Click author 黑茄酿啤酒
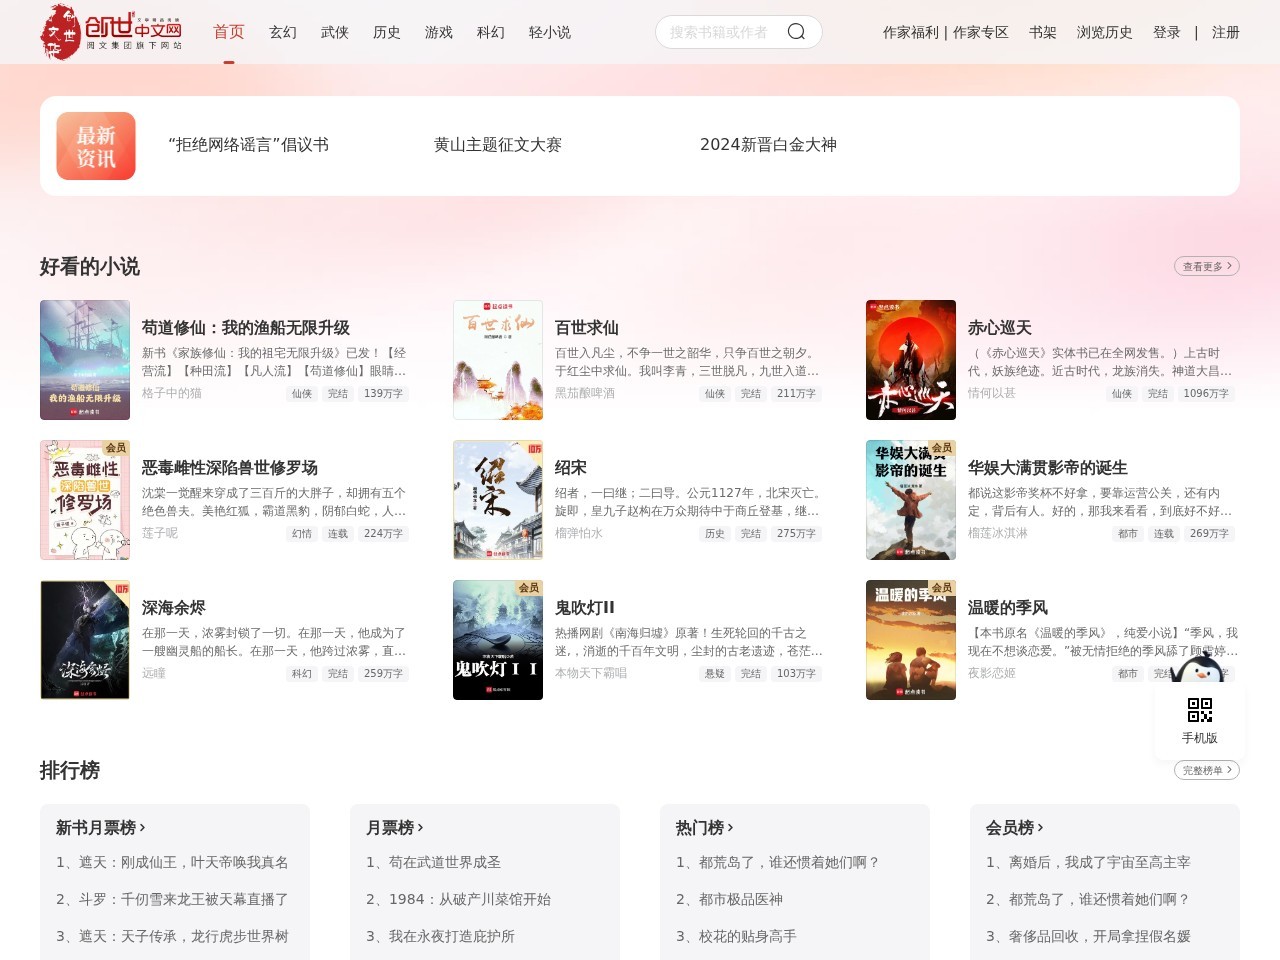The image size is (1280, 960). (x=585, y=393)
